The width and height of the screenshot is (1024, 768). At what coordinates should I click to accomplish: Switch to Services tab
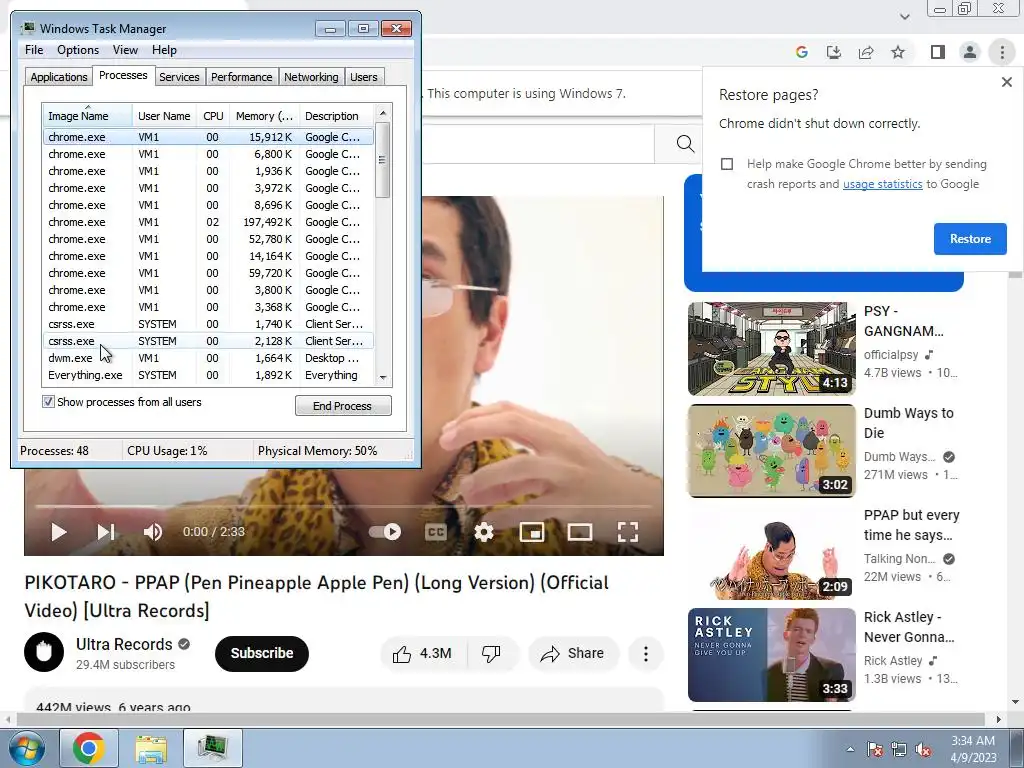click(179, 77)
